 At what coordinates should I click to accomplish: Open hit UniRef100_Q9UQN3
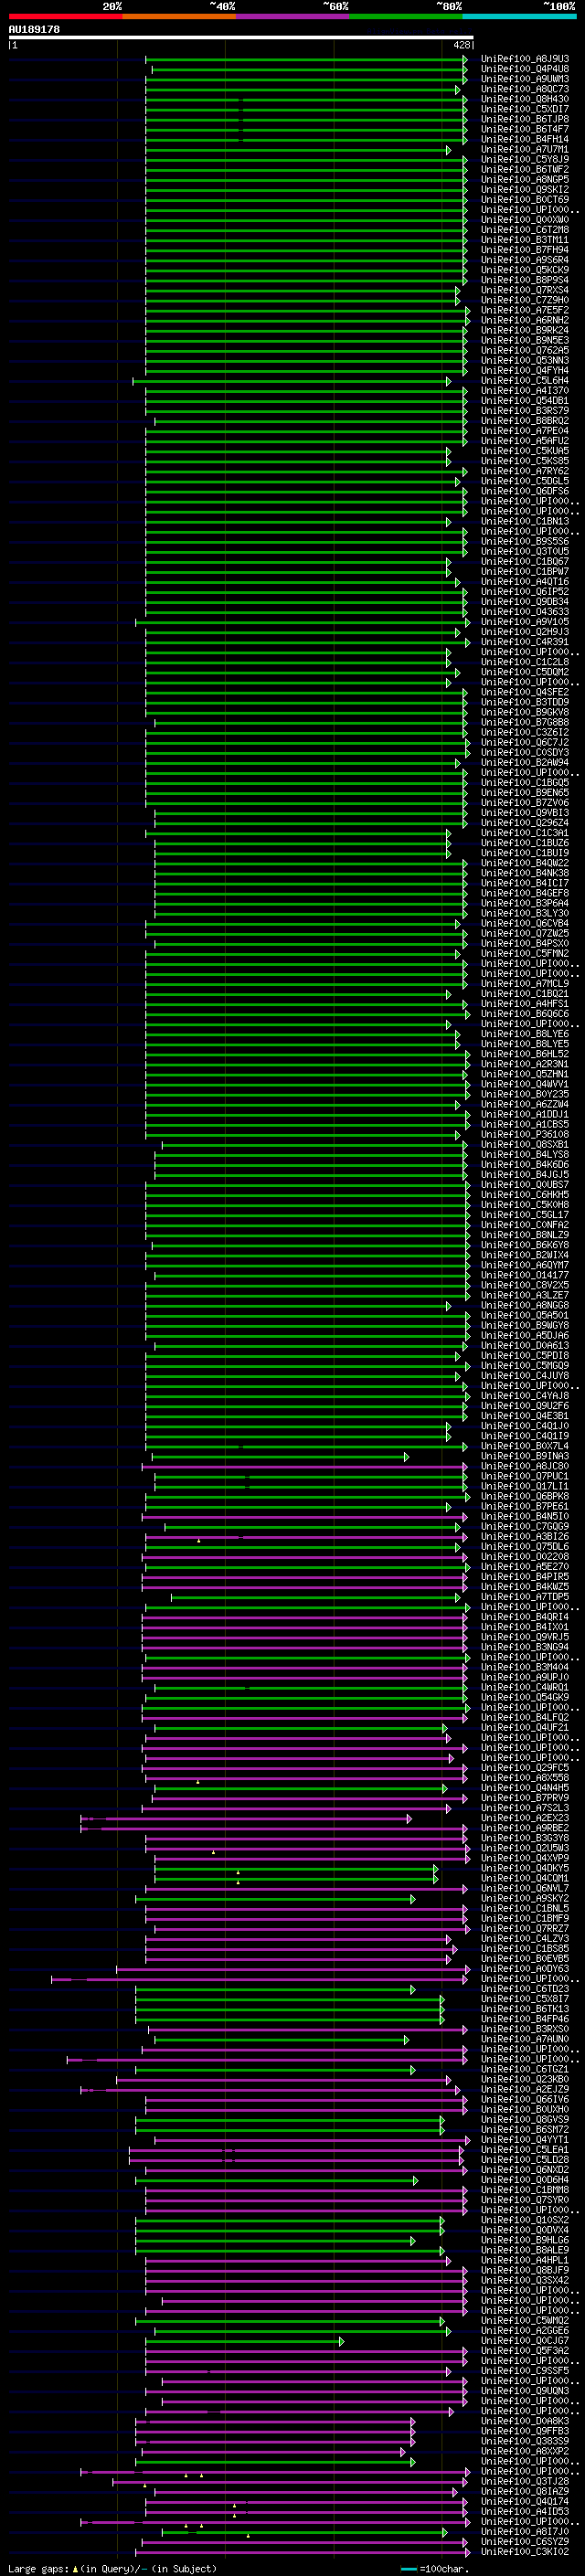tap(525, 2392)
